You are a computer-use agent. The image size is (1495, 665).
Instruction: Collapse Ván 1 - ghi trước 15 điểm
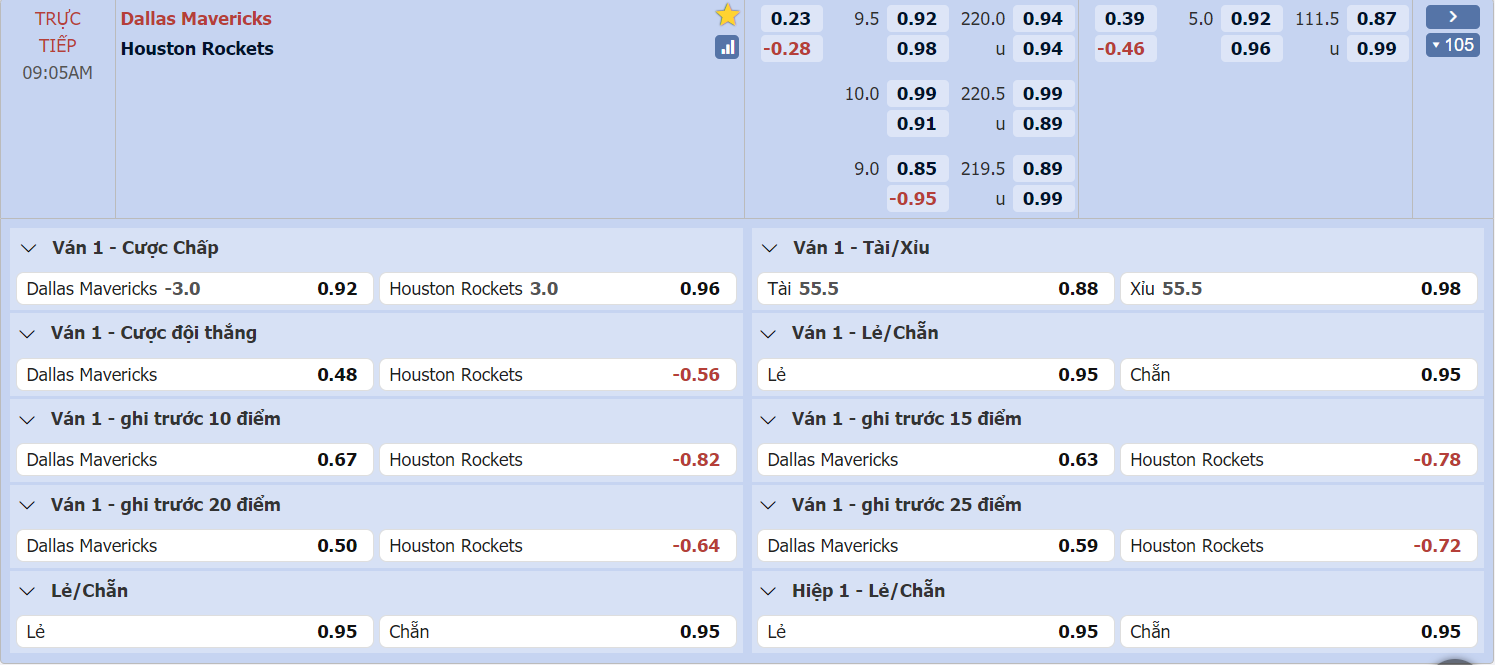pyautogui.click(x=770, y=419)
